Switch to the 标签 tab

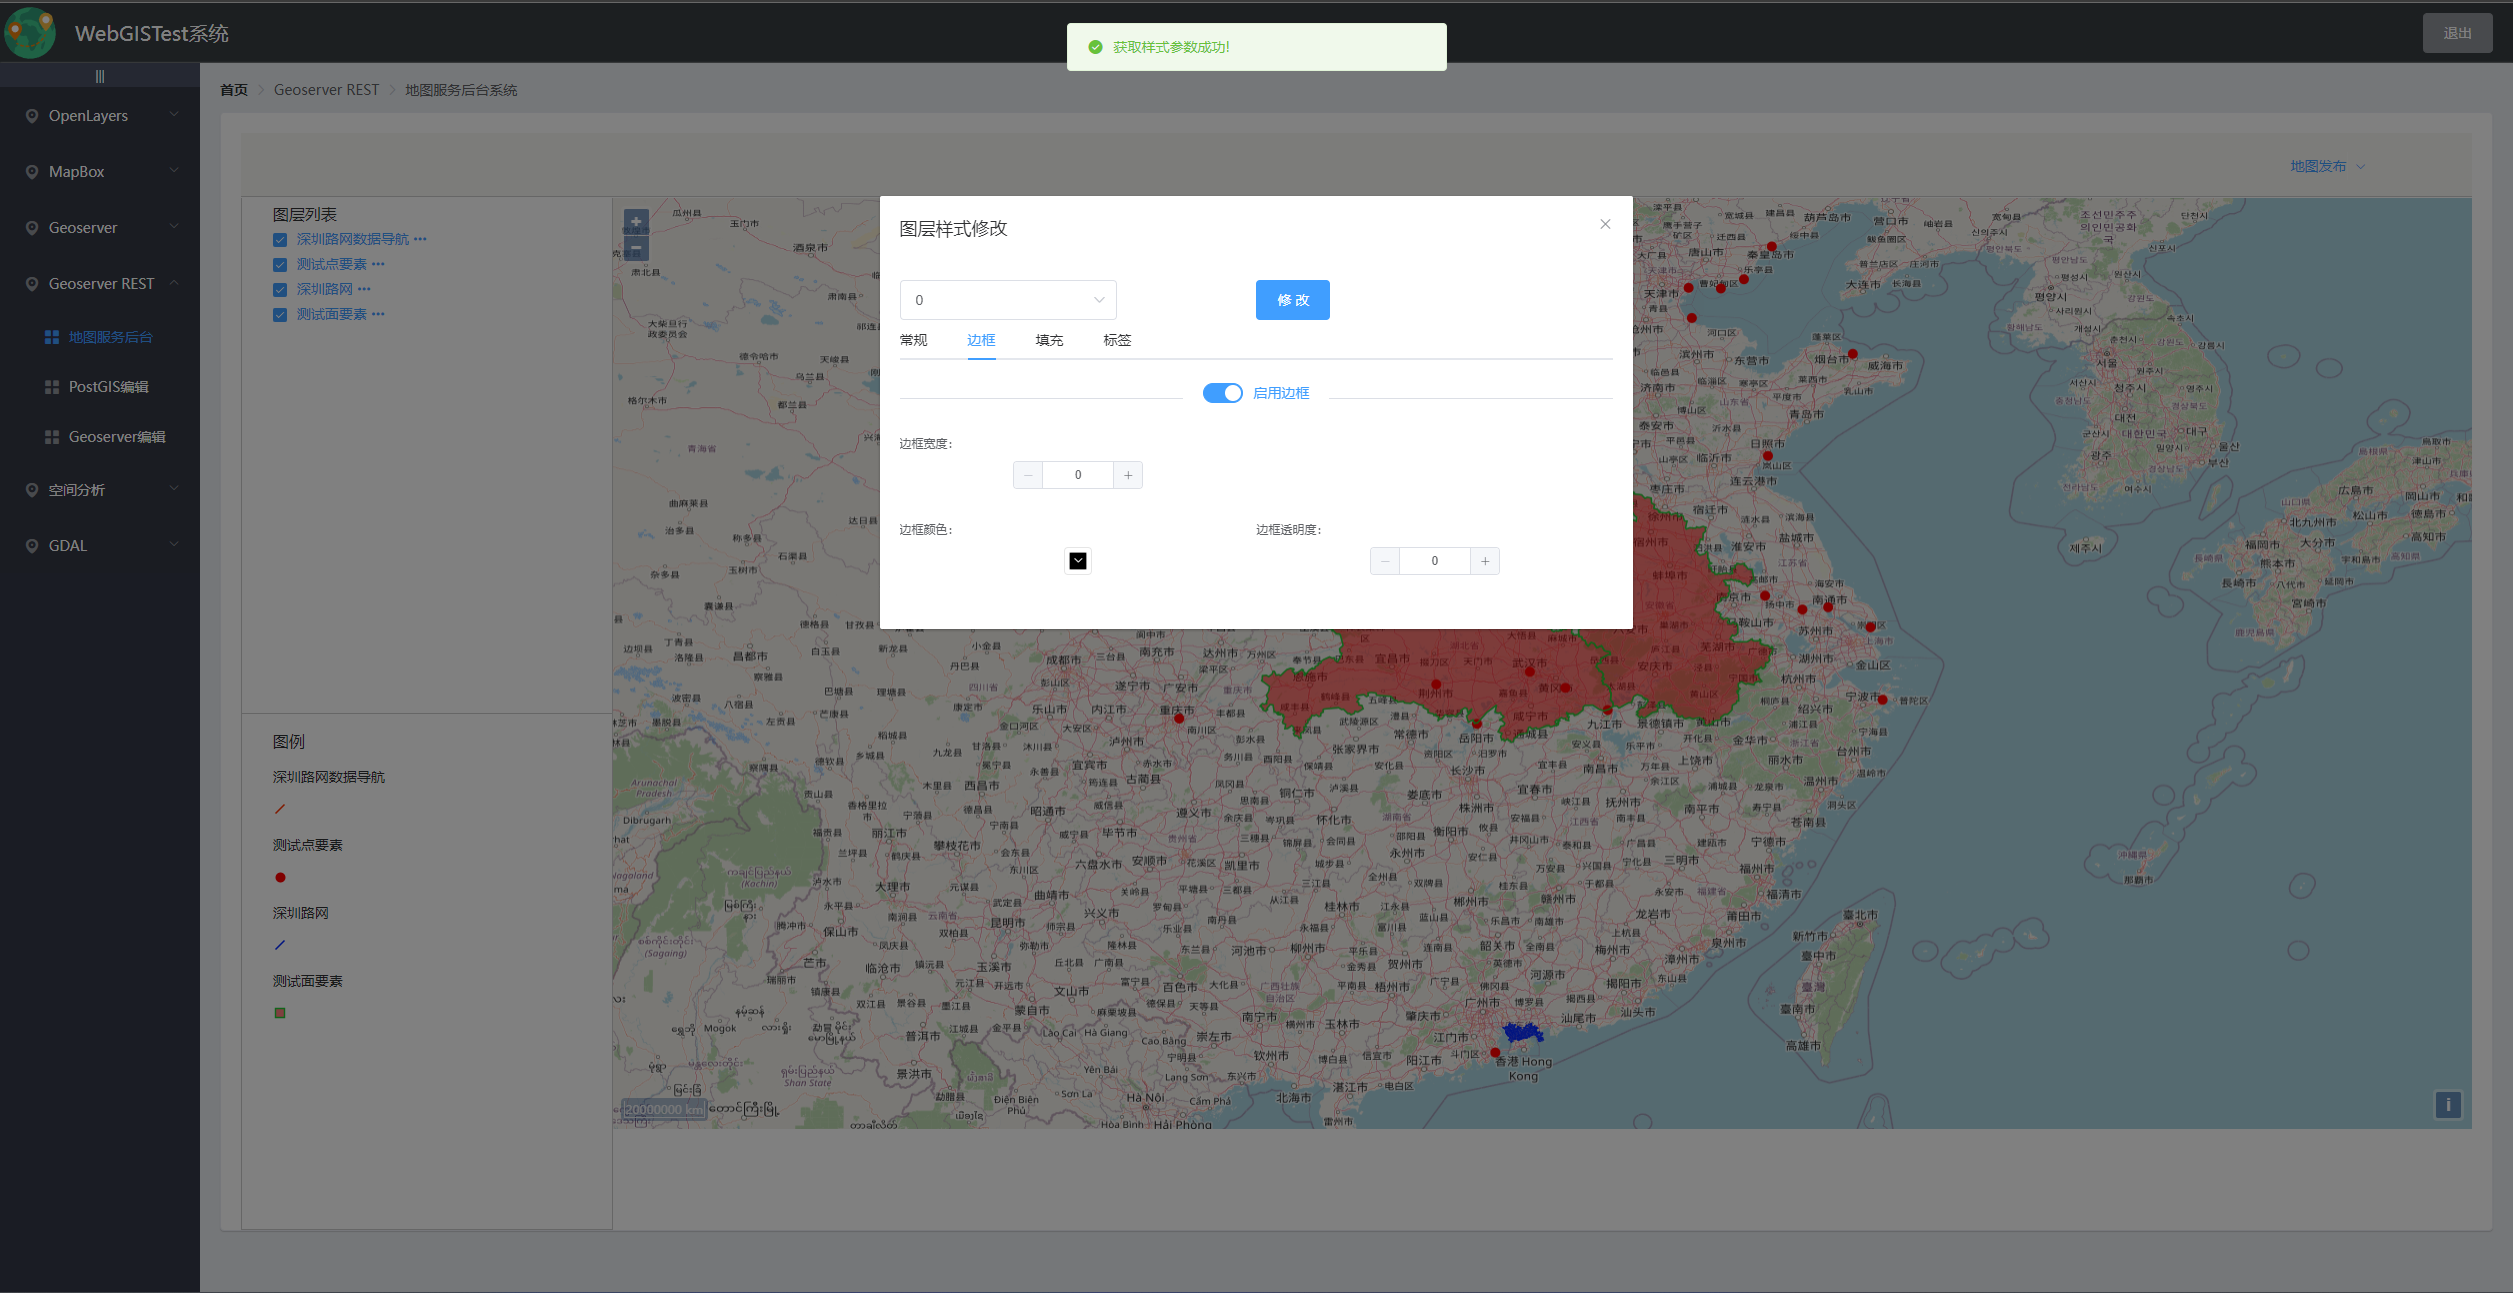(x=1117, y=340)
